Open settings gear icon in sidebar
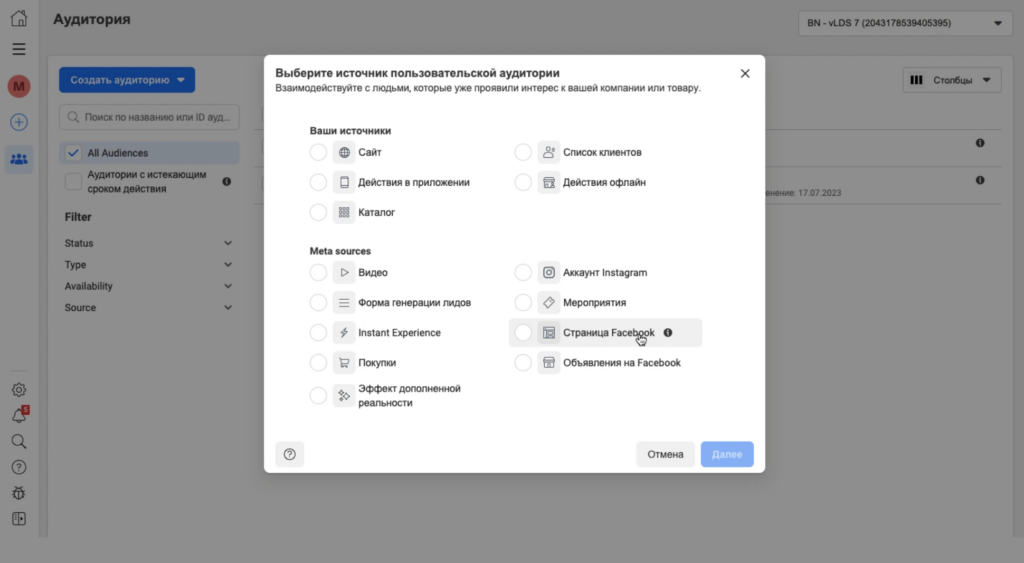This screenshot has height=563, width=1024. pos(19,389)
